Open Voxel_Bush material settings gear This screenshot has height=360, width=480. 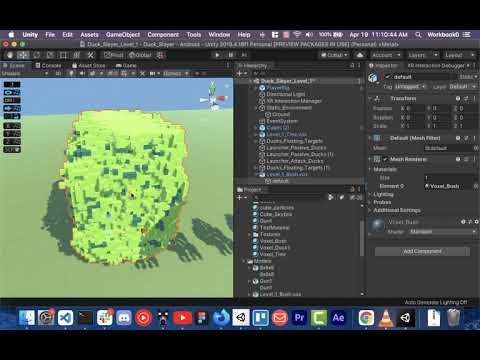pyautogui.click(x=476, y=222)
